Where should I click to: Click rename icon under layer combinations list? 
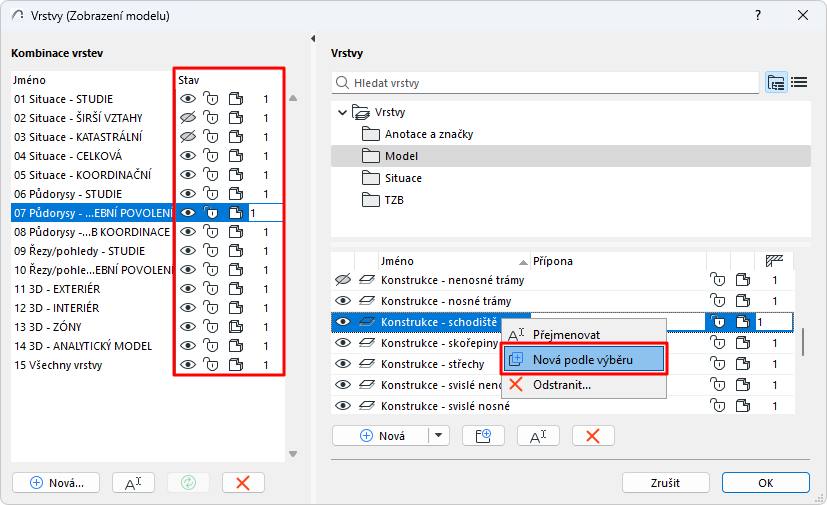[x=133, y=482]
